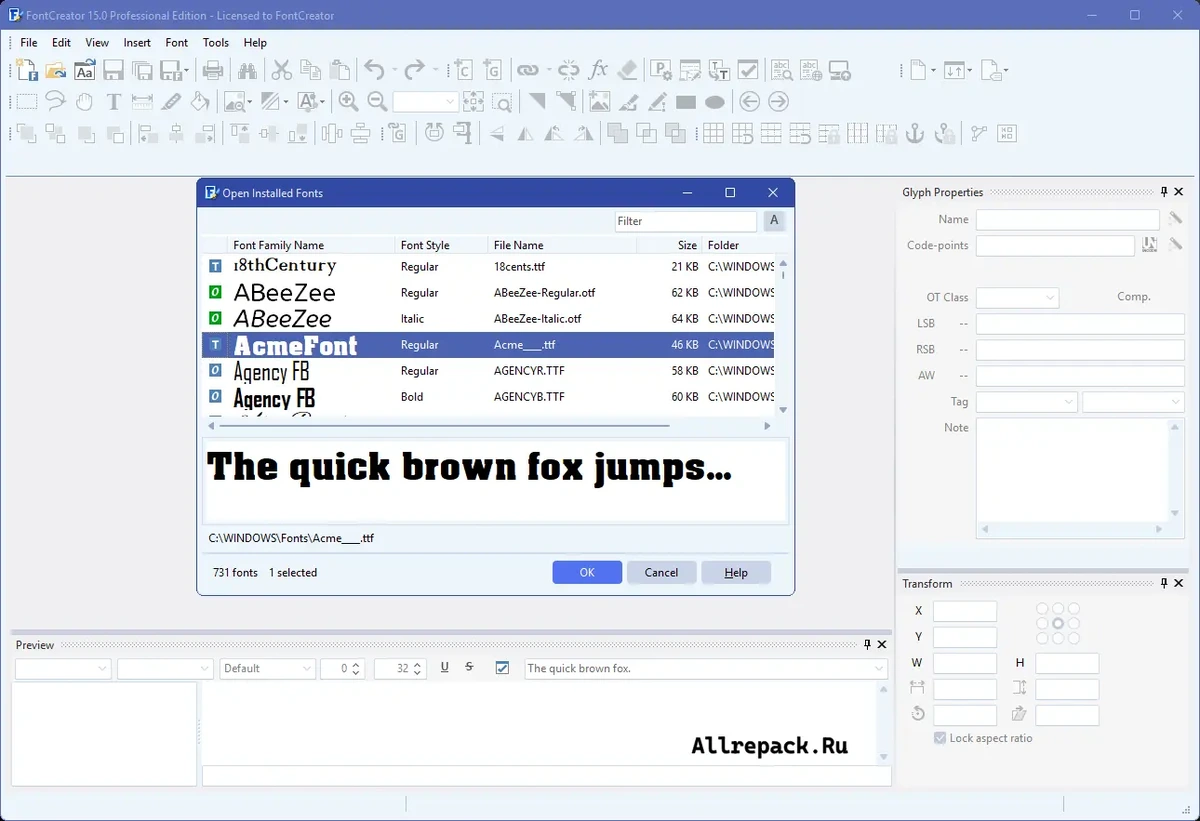The height and width of the screenshot is (821, 1200).
Task: Open the Edit menu
Action: 61,43
